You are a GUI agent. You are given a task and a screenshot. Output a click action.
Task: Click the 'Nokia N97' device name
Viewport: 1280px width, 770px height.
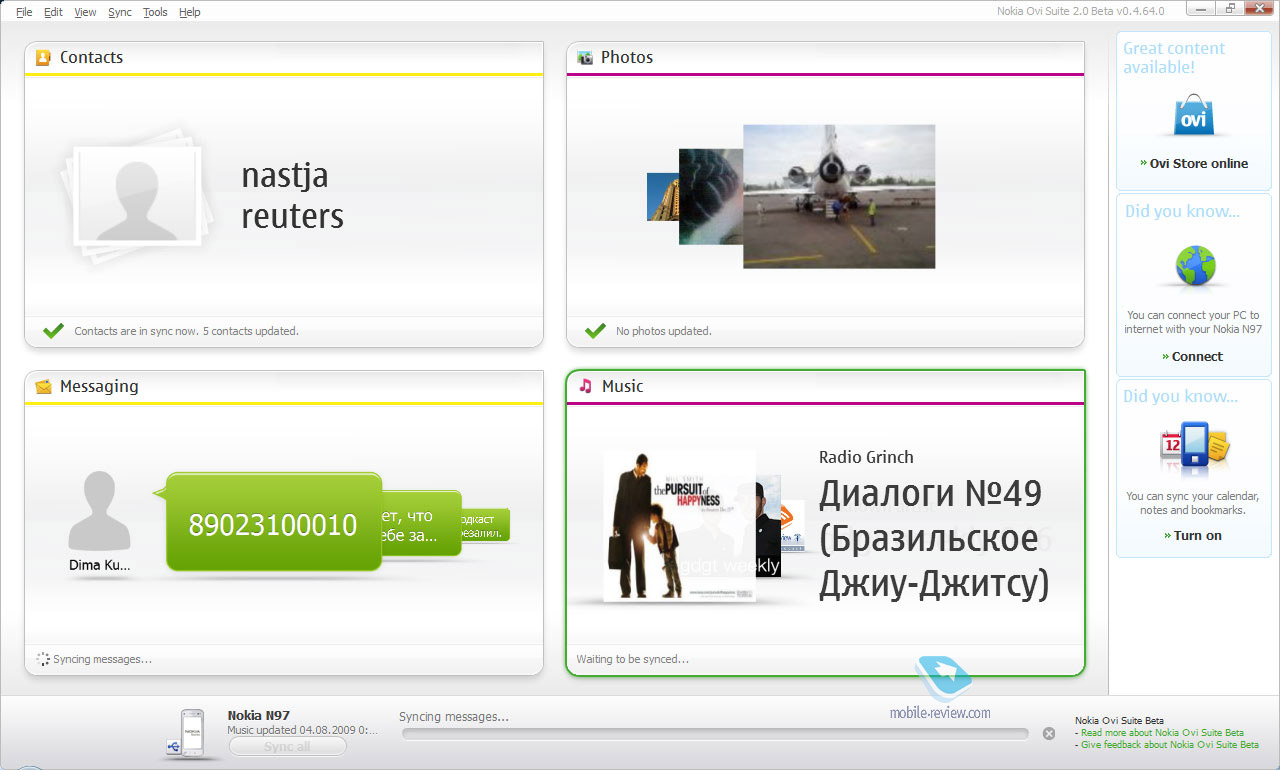(x=258, y=715)
